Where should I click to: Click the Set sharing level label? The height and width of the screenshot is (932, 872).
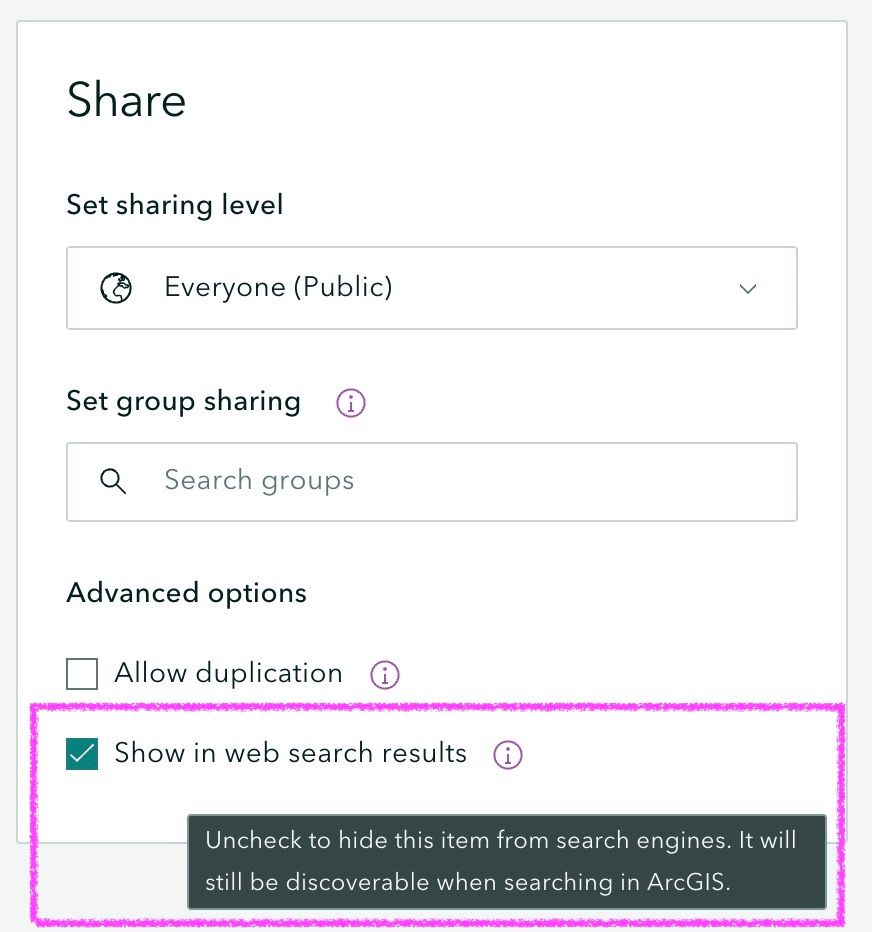pos(175,205)
